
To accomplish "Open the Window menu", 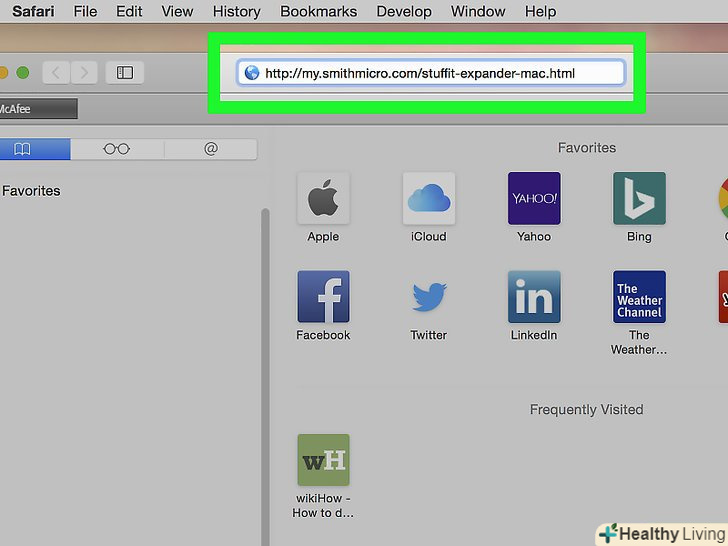I will tap(478, 11).
